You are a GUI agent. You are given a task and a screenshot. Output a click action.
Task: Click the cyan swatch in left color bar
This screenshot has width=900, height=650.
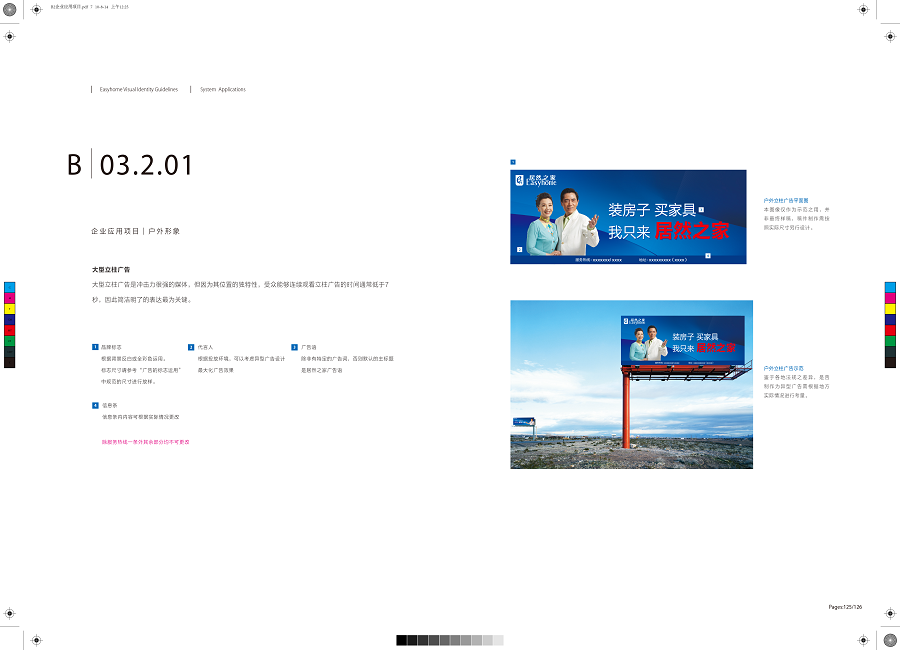tap(10, 287)
